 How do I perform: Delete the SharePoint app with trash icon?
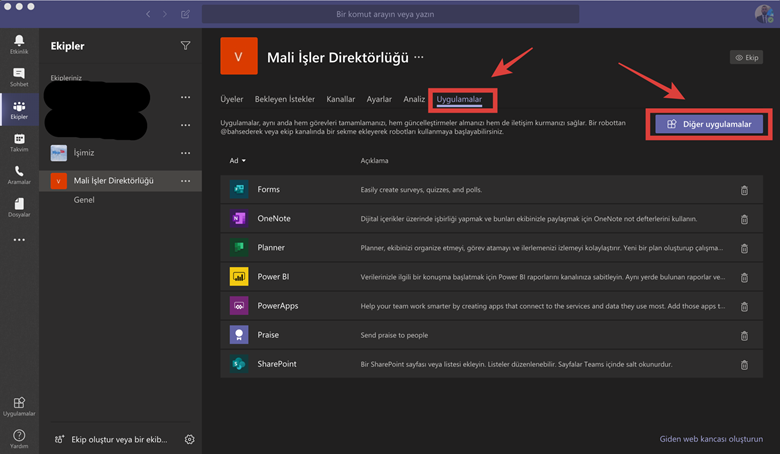coord(744,364)
